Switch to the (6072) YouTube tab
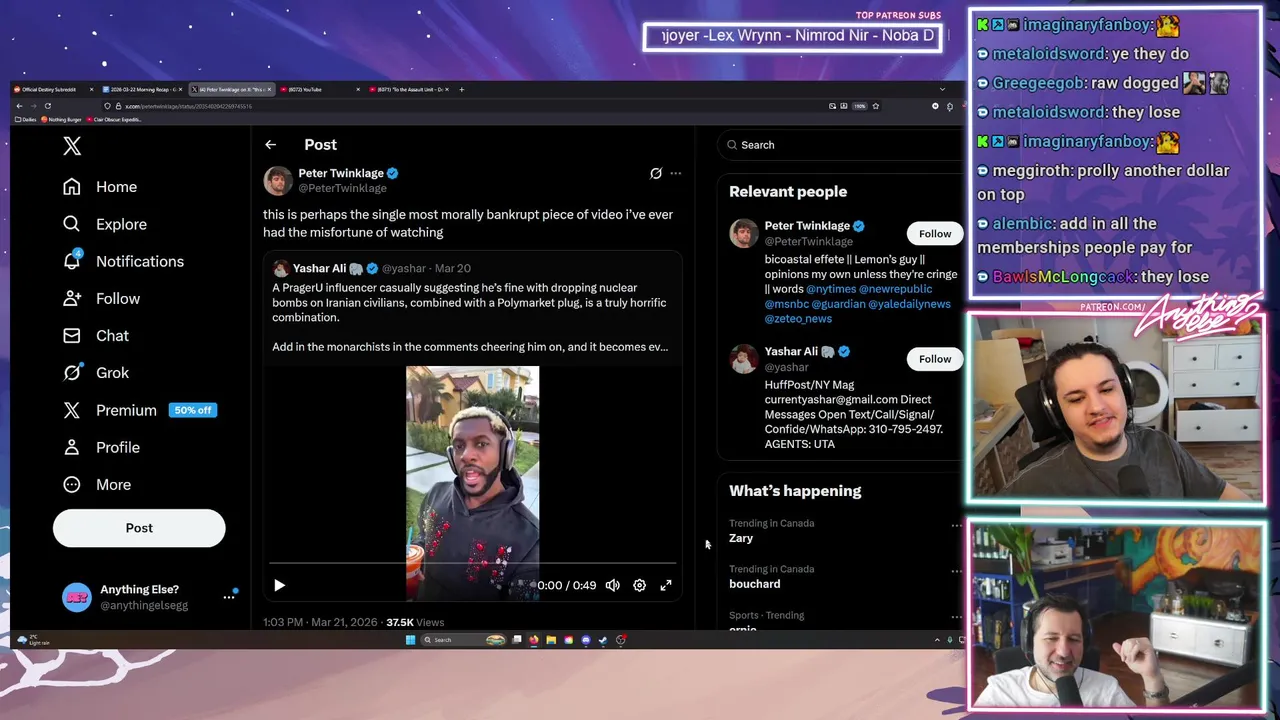1280x720 pixels. pos(320,89)
